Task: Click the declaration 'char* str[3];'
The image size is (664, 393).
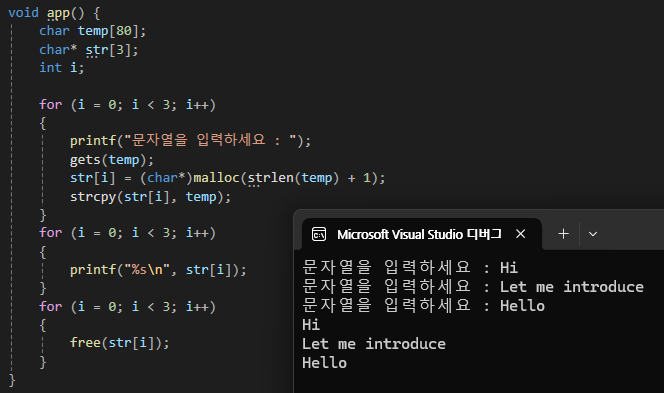Action: [x=89, y=50]
